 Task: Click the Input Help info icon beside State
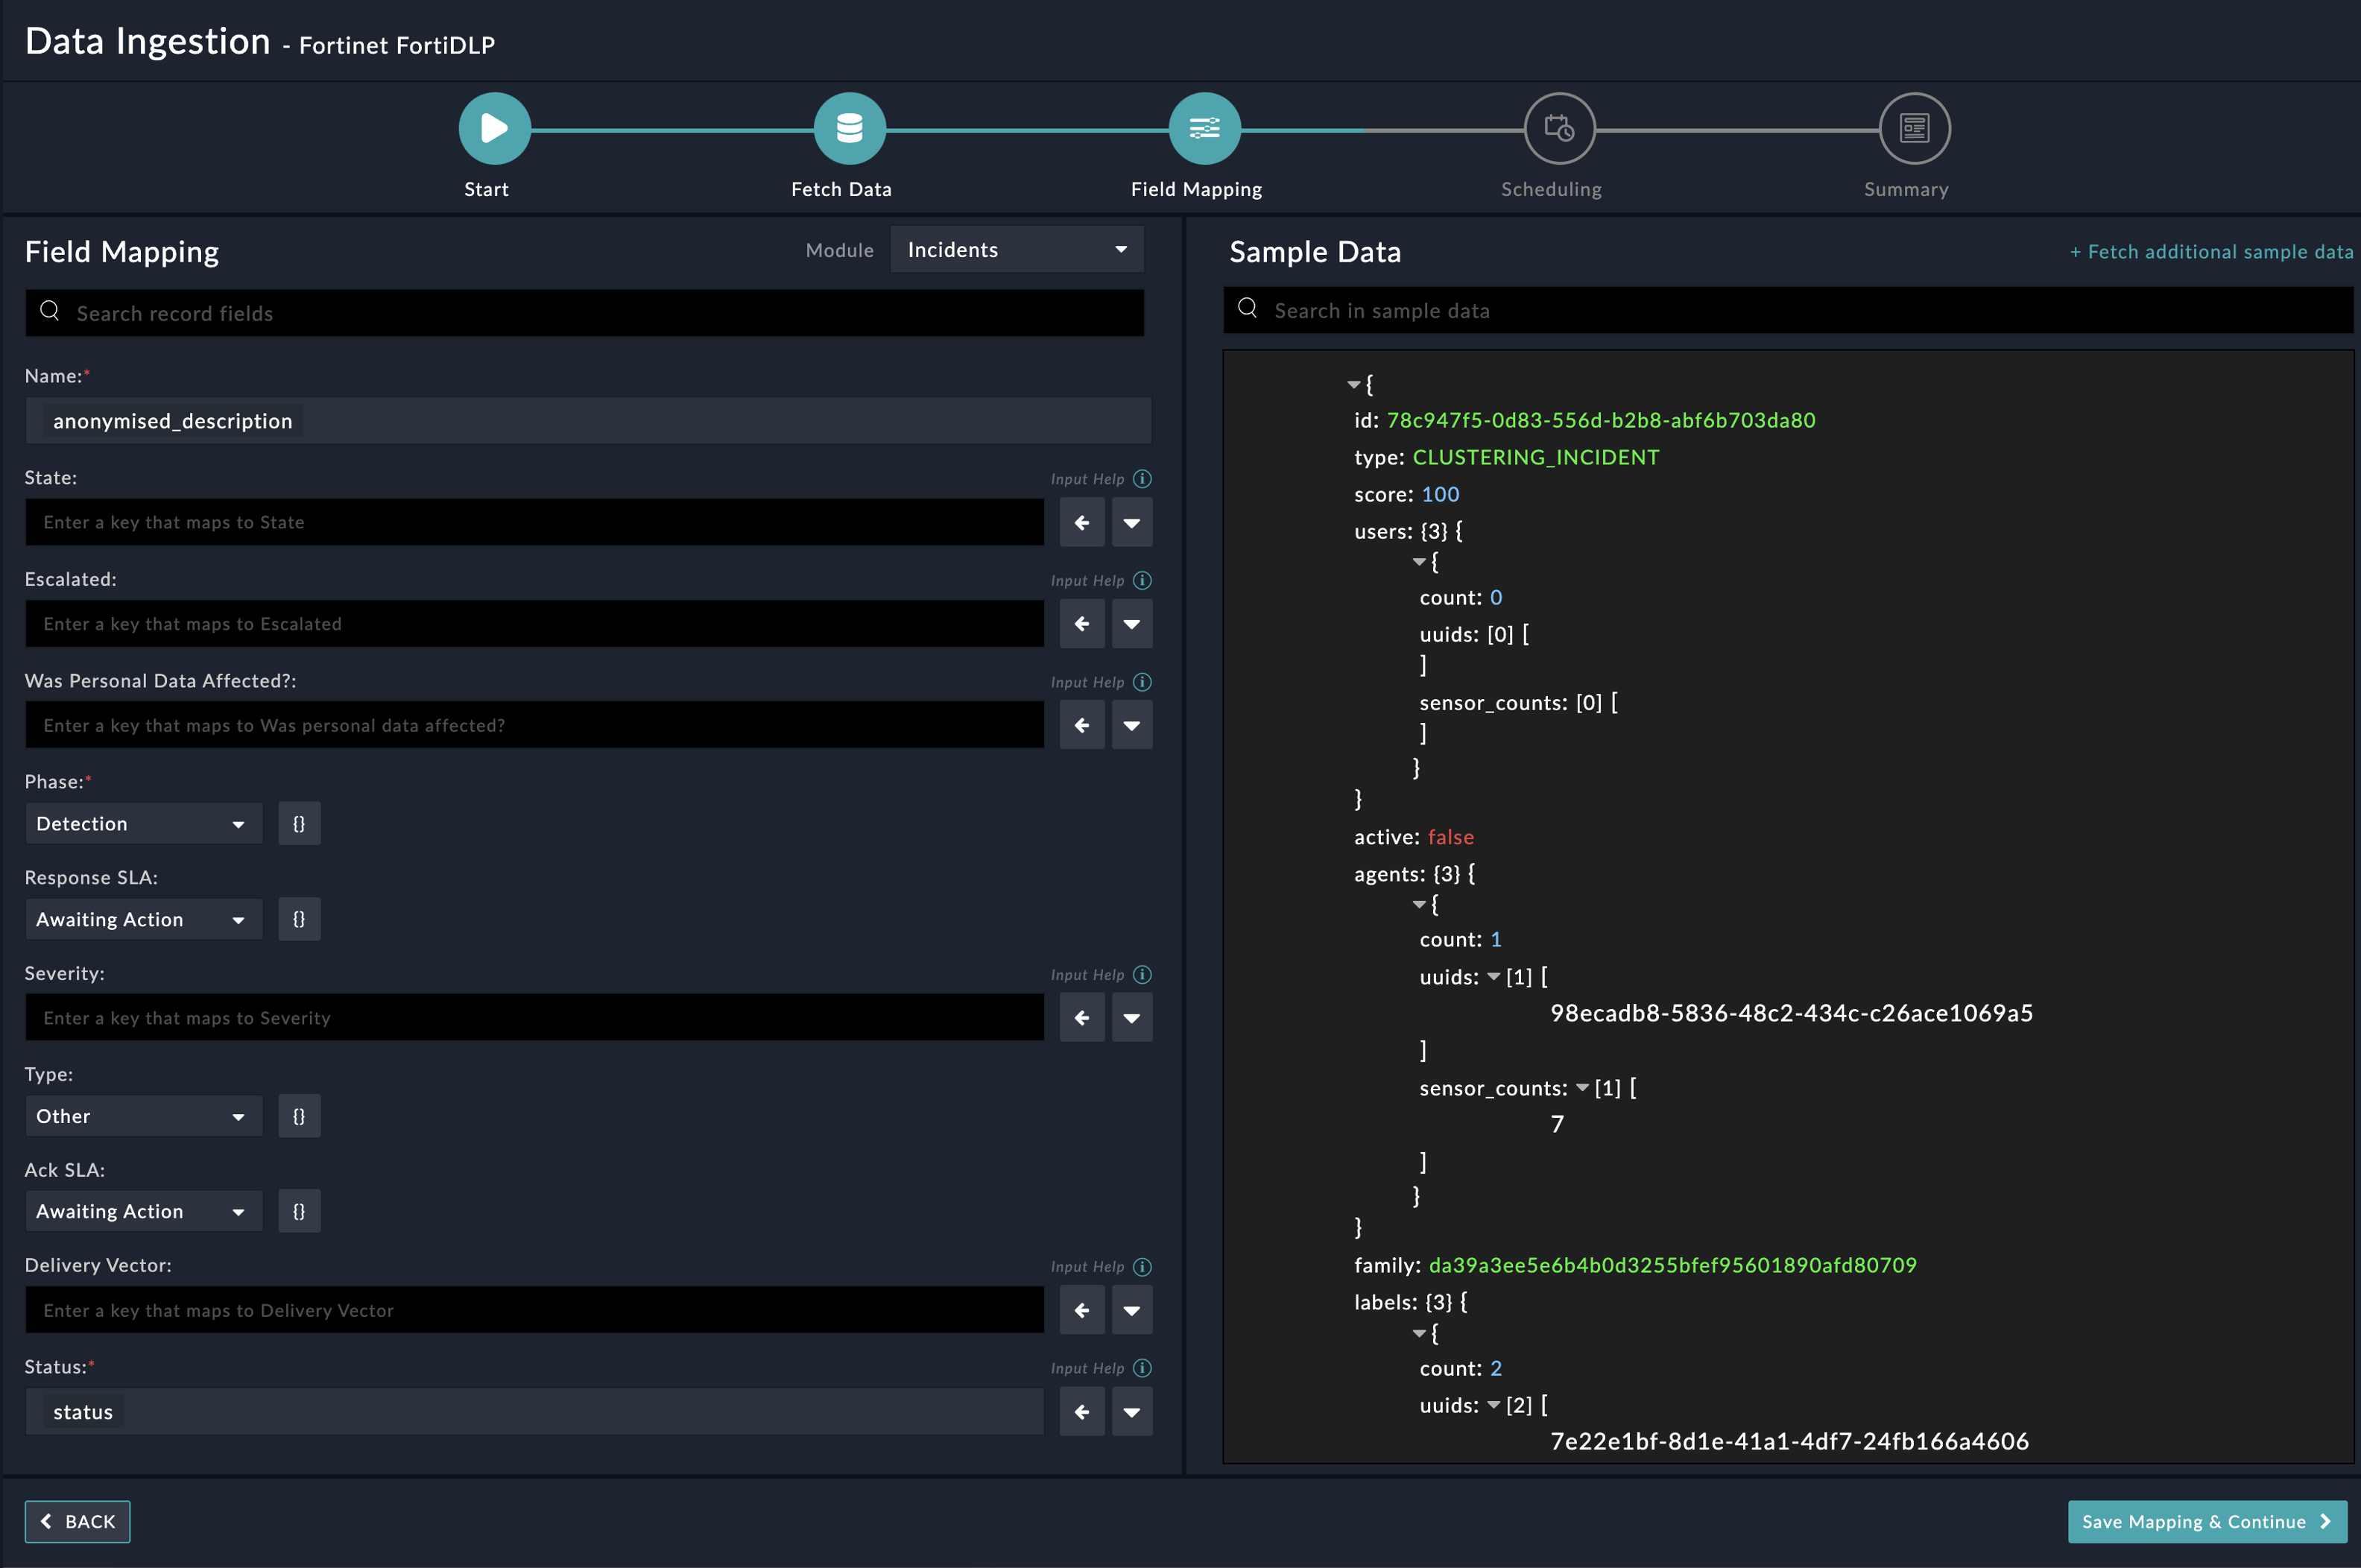(x=1142, y=478)
